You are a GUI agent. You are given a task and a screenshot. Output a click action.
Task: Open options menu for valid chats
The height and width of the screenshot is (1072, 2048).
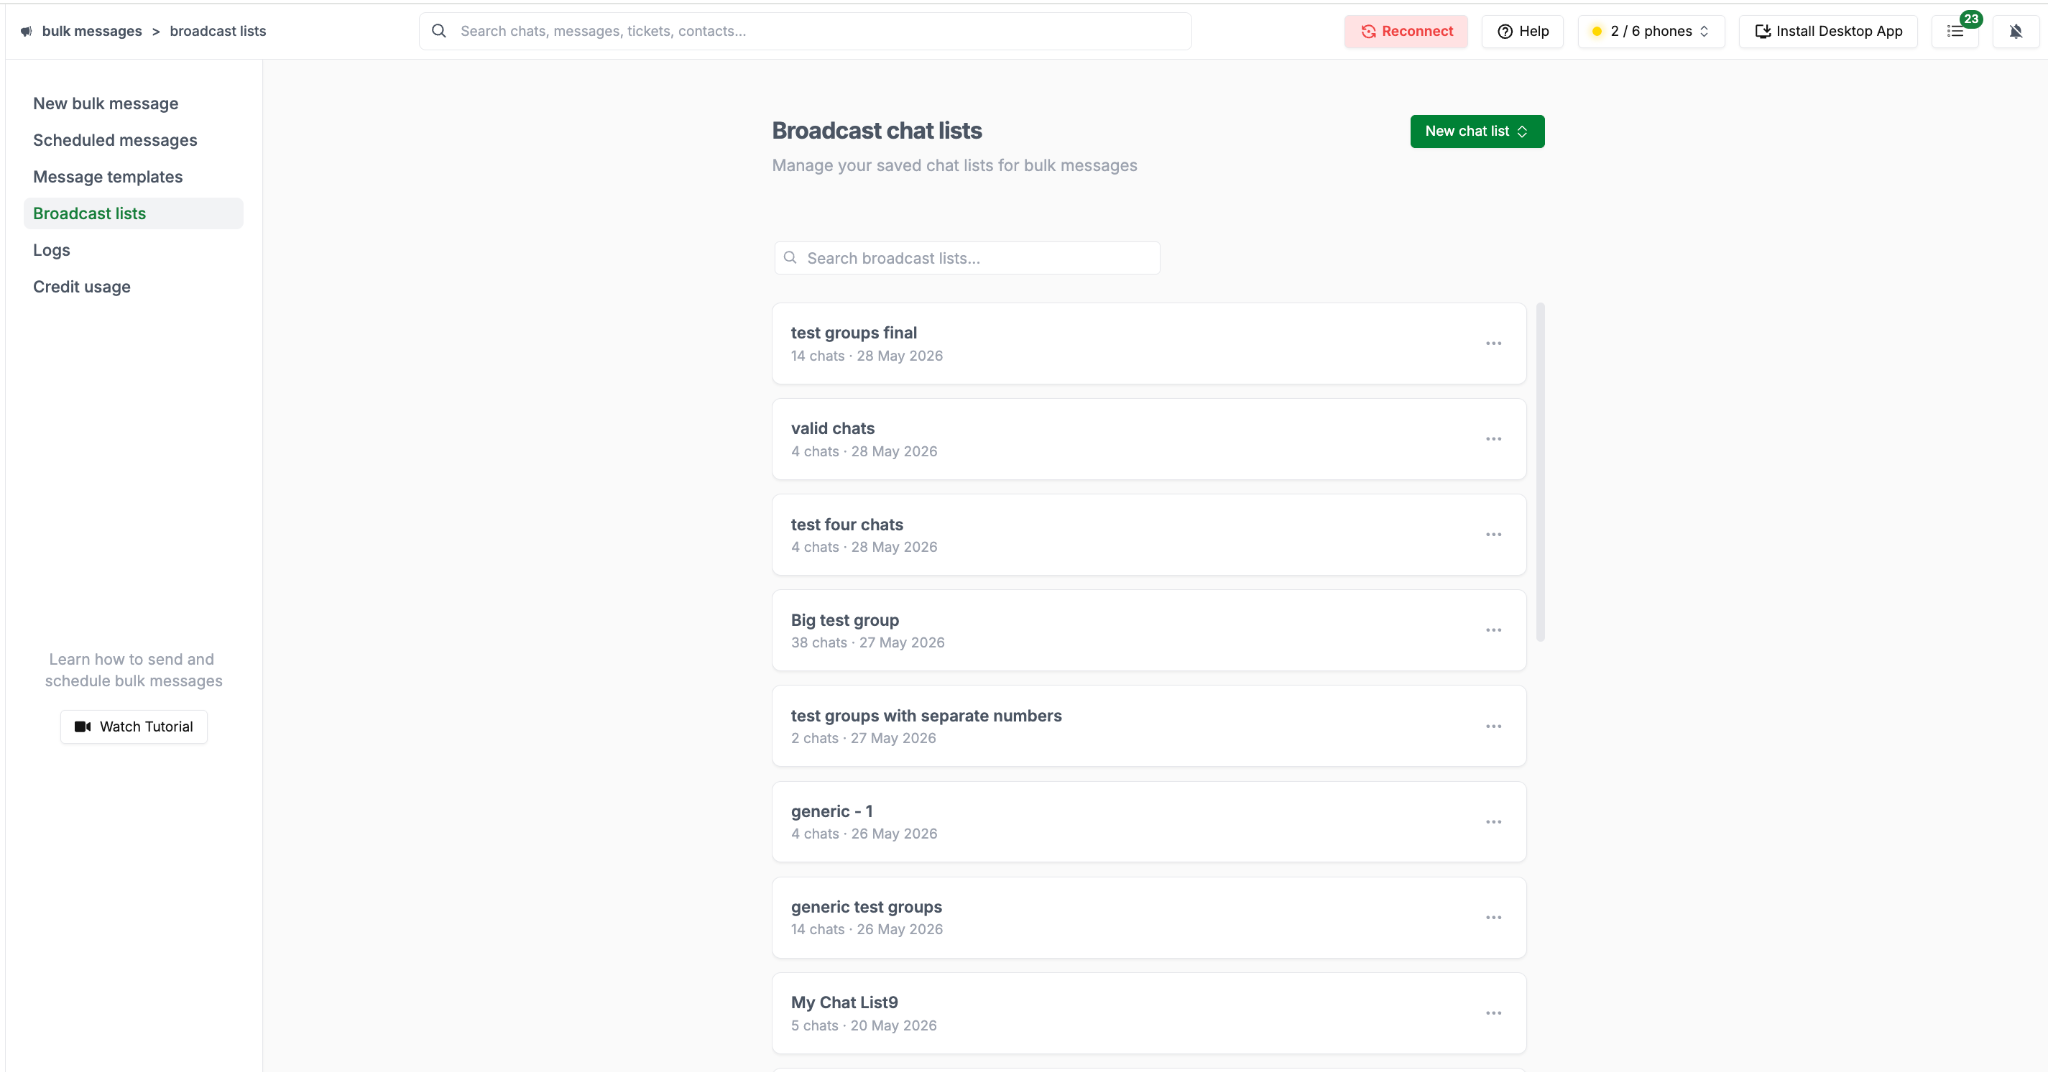(1493, 439)
